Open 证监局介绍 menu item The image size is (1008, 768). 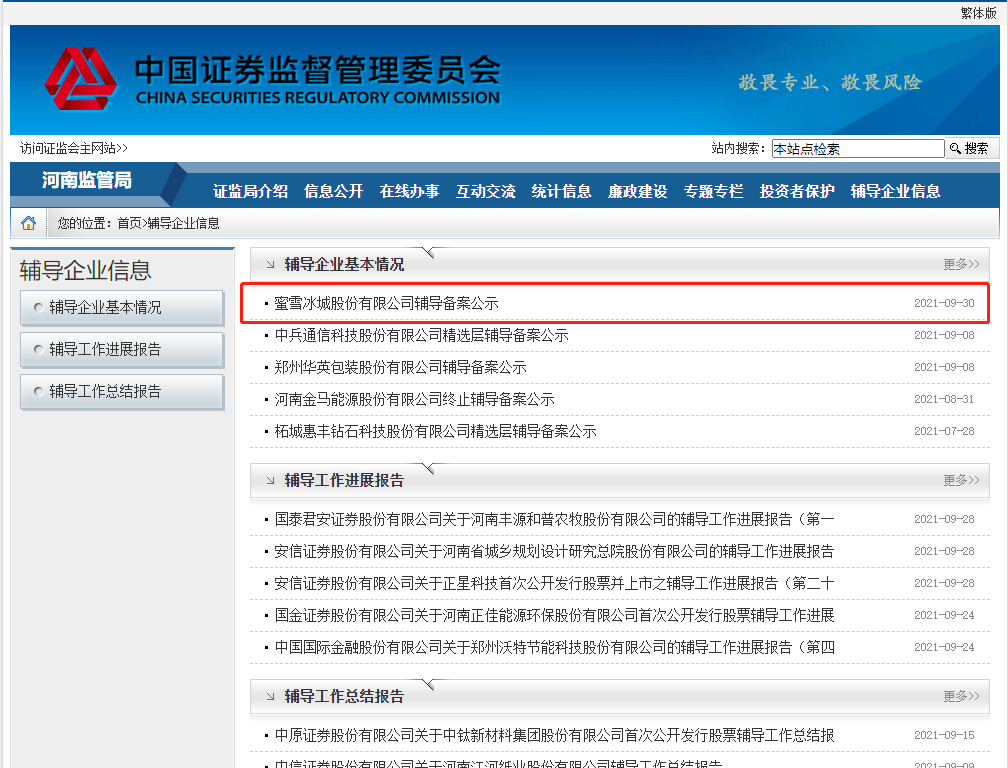[251, 191]
